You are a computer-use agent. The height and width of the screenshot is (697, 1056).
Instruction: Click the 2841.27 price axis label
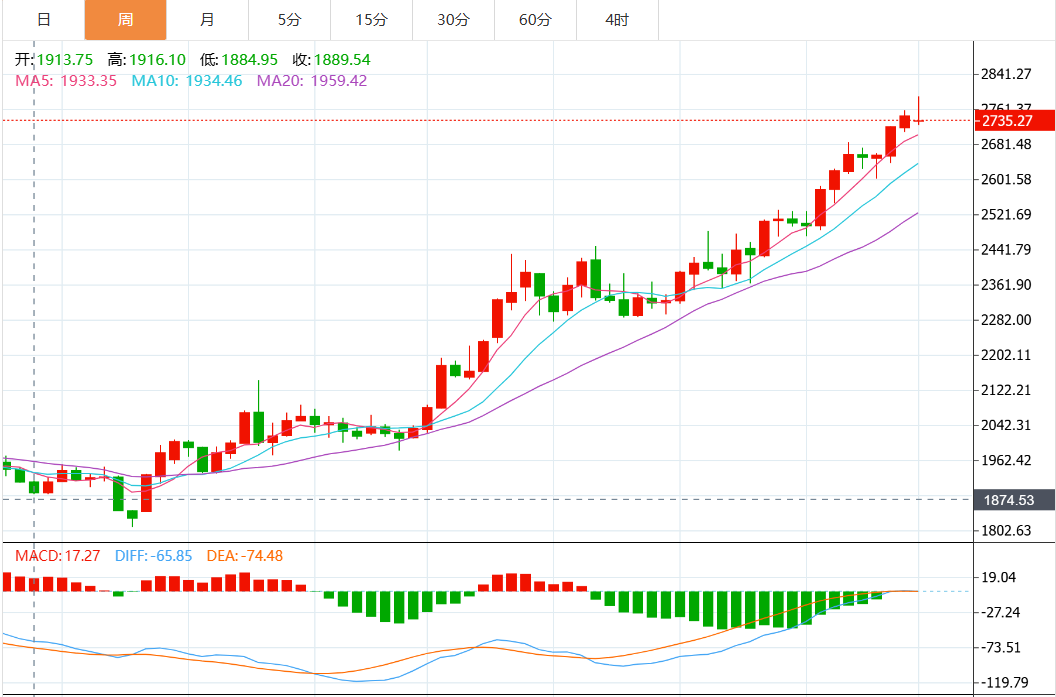pyautogui.click(x=1006, y=74)
